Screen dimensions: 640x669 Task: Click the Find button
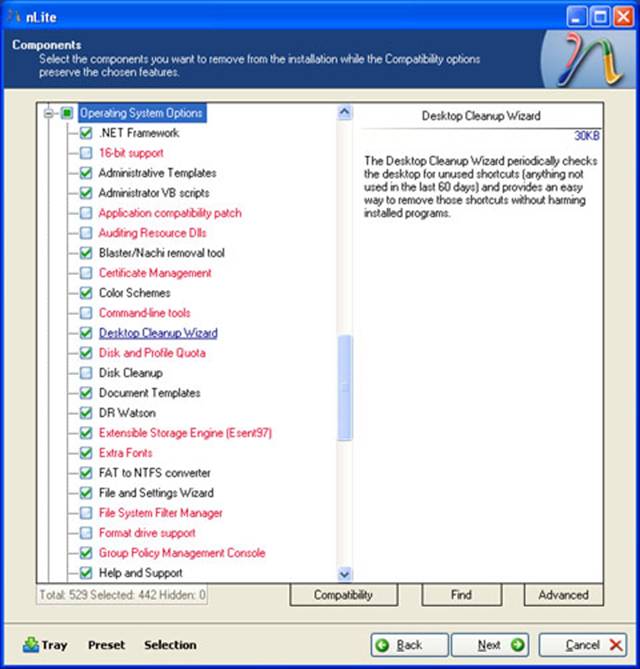(x=461, y=595)
